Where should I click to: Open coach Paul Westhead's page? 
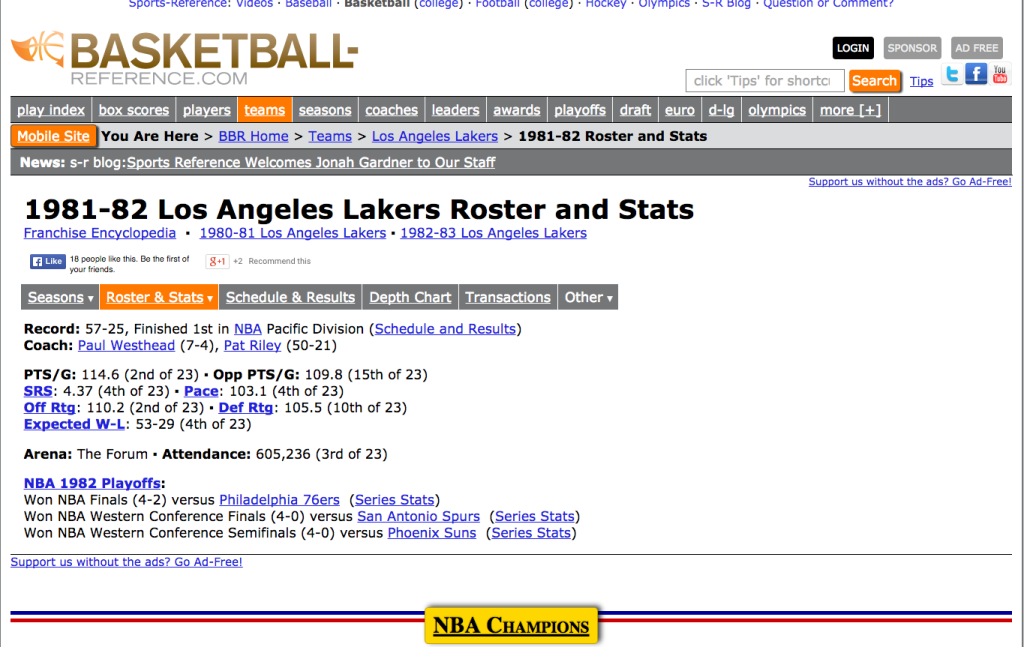click(126, 345)
